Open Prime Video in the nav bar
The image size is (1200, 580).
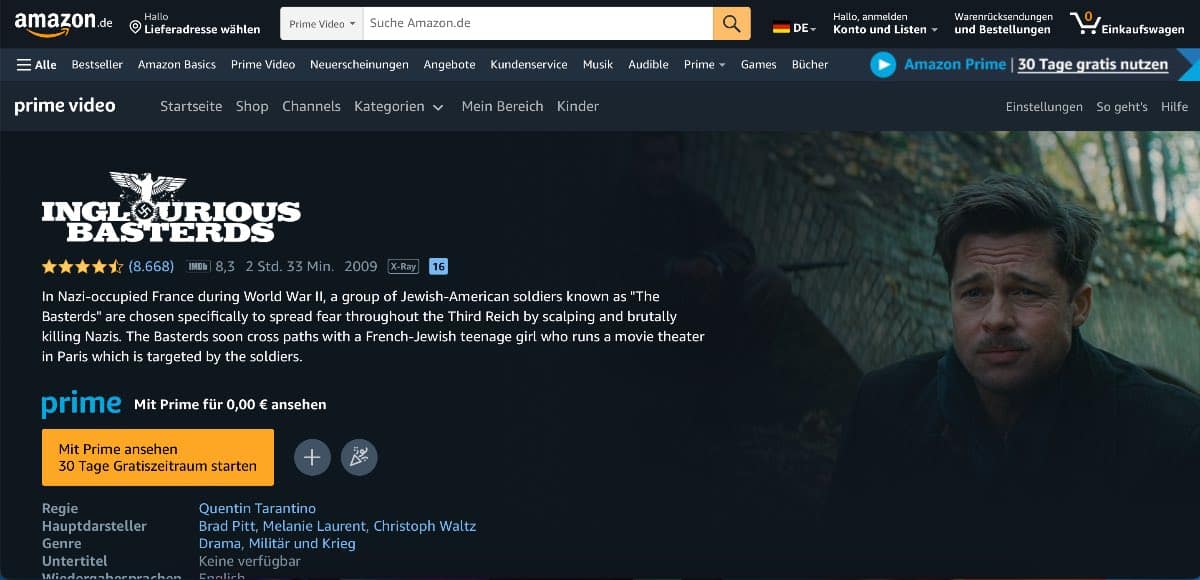[263, 64]
